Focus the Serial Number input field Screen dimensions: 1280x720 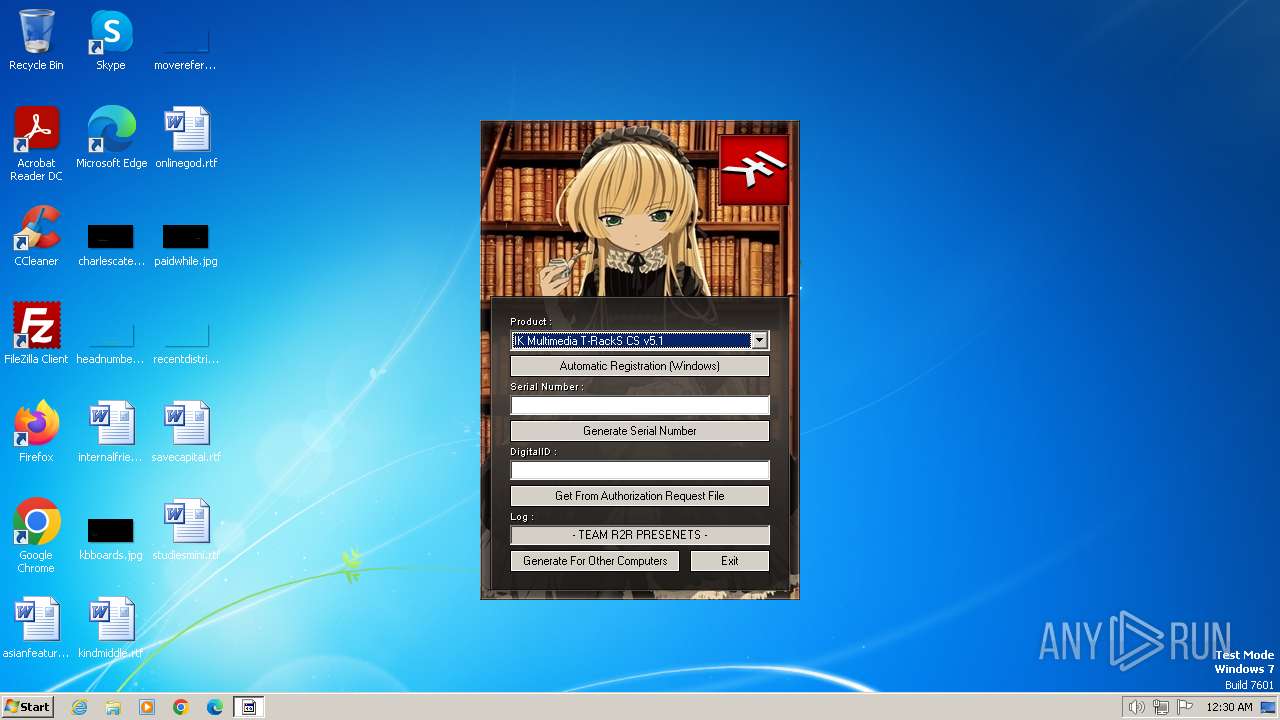[640, 405]
